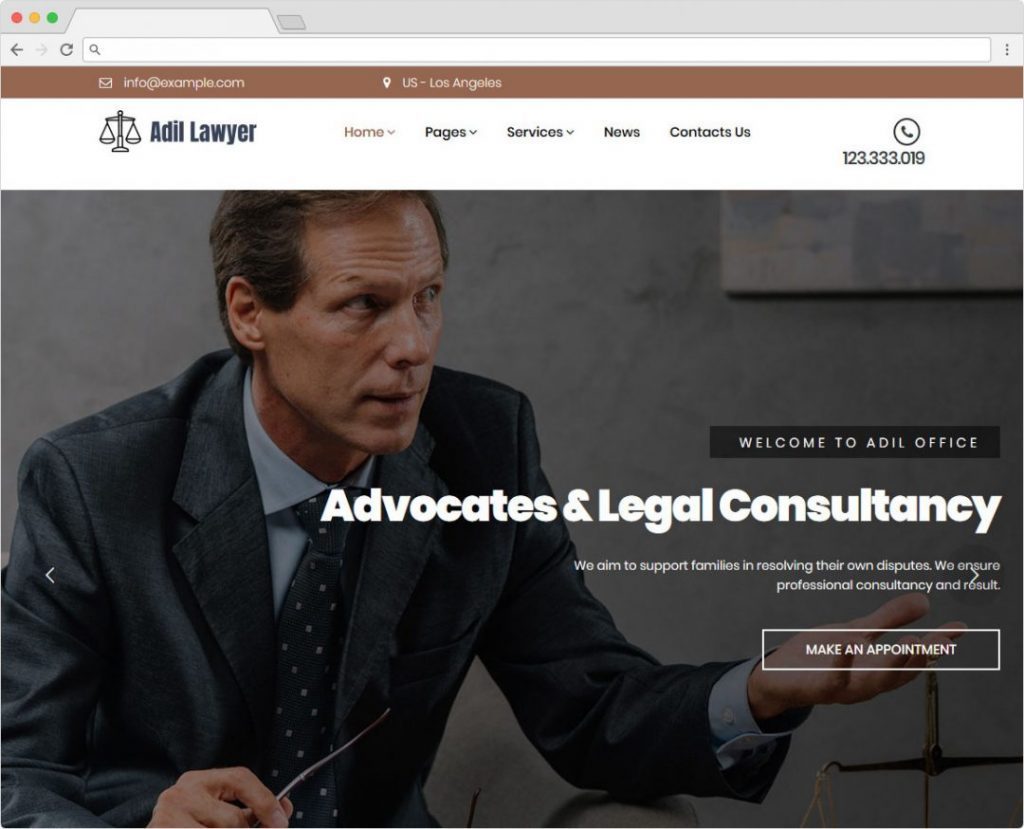
Task: Click the browser forward arrow
Action: 41,50
